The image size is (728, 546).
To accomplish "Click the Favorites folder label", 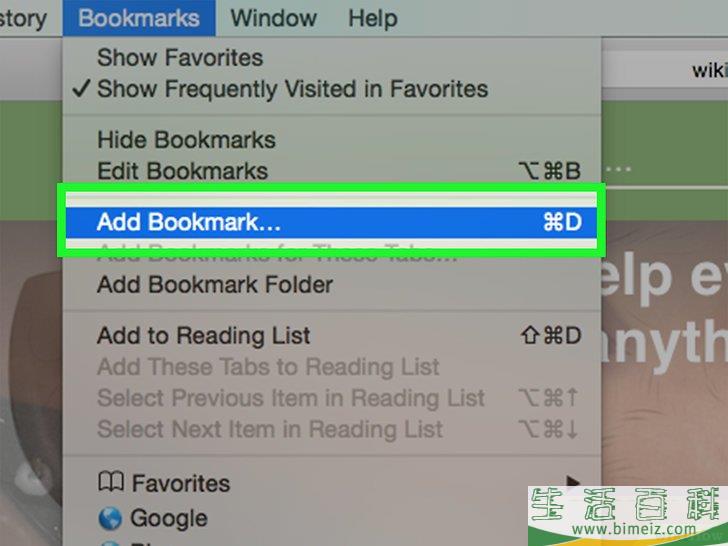I will [181, 483].
